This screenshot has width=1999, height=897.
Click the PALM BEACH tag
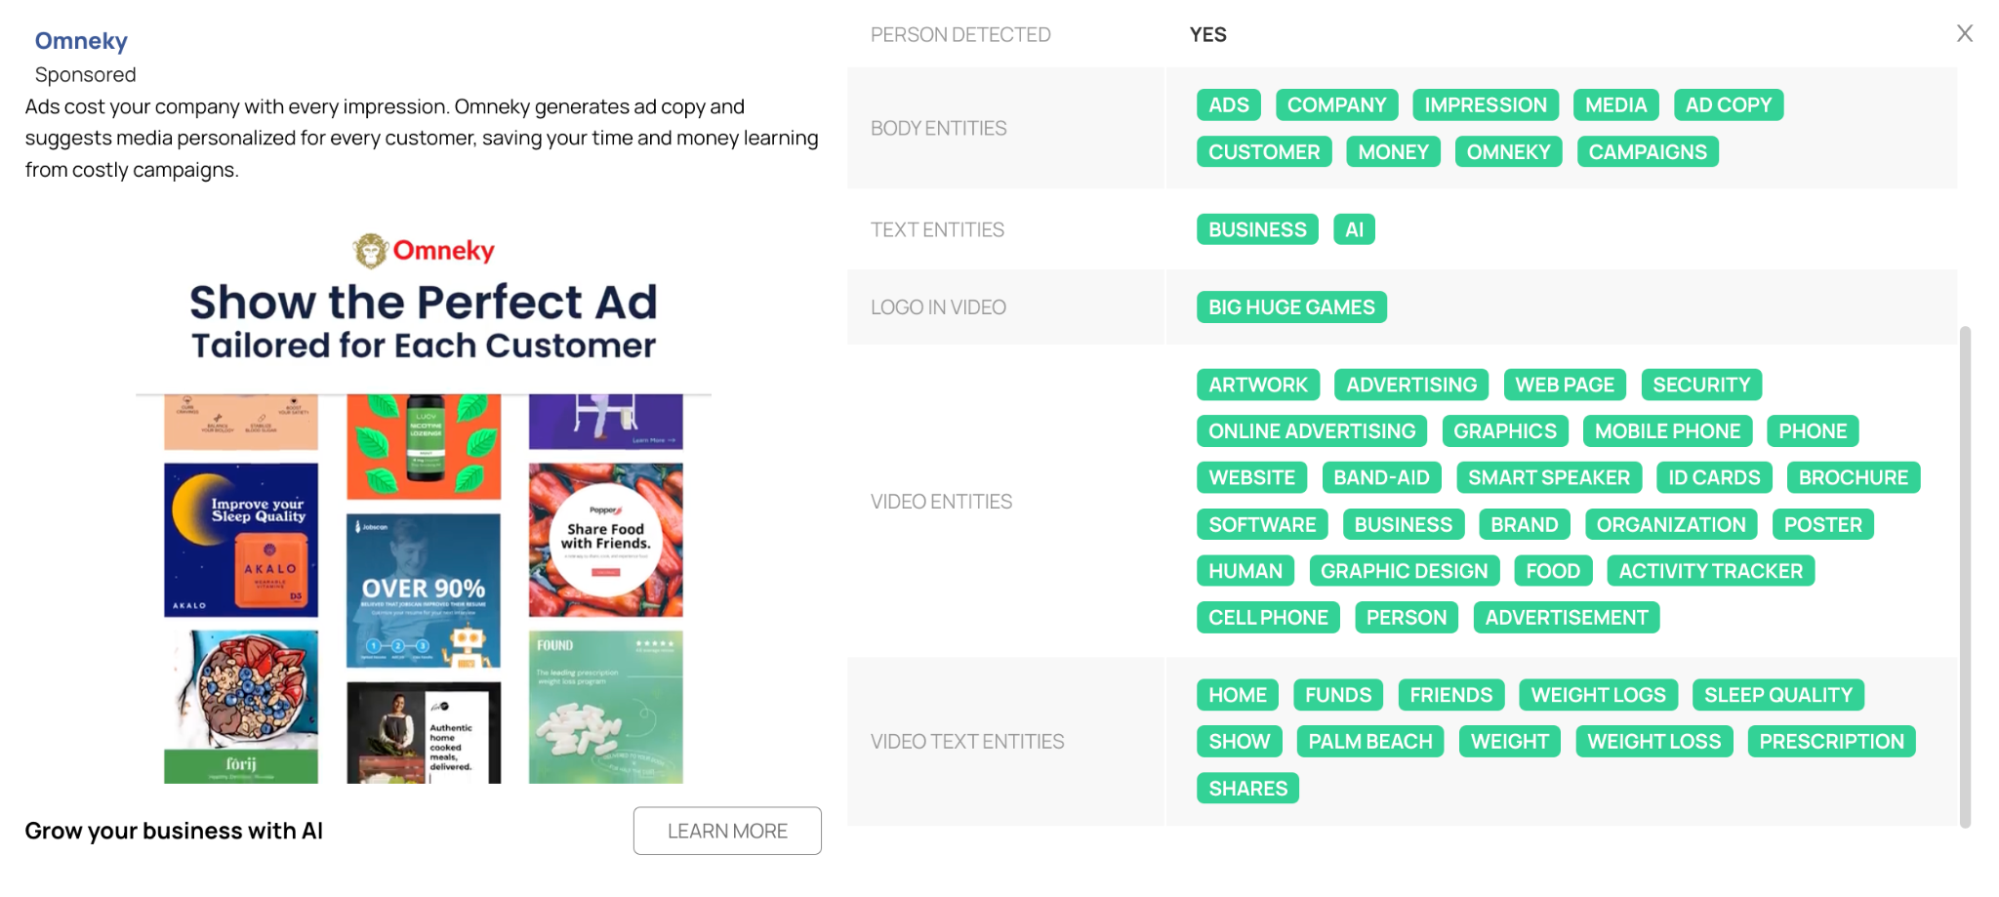pos(1370,742)
